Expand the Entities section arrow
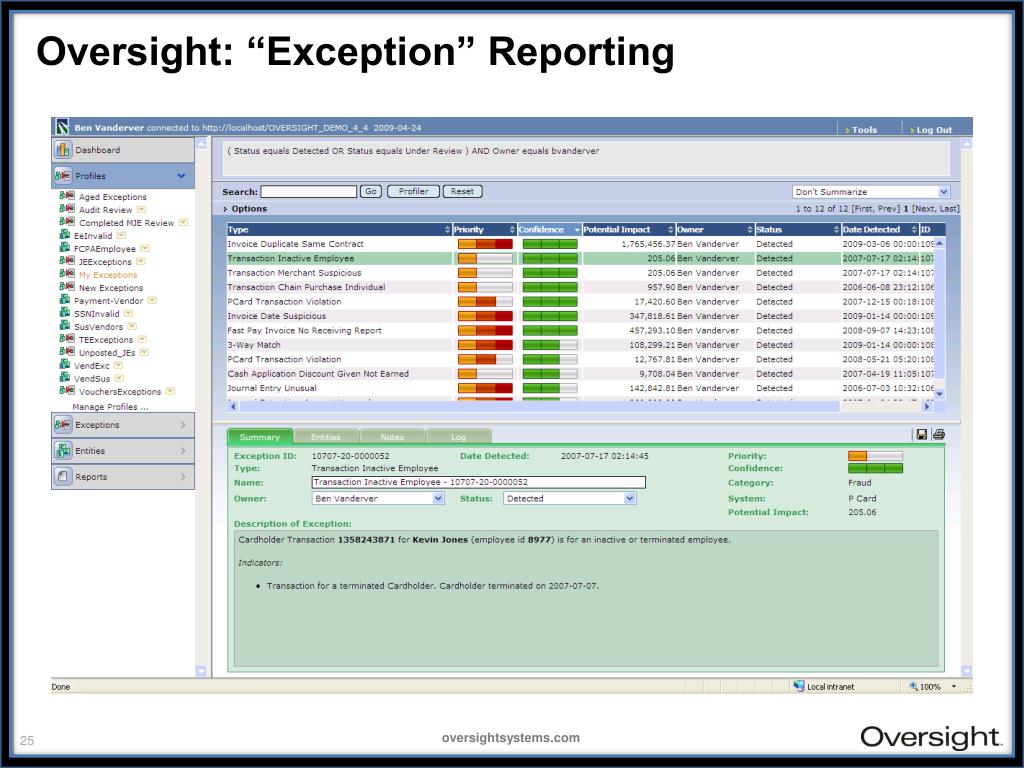This screenshot has width=1024, height=768. click(183, 451)
